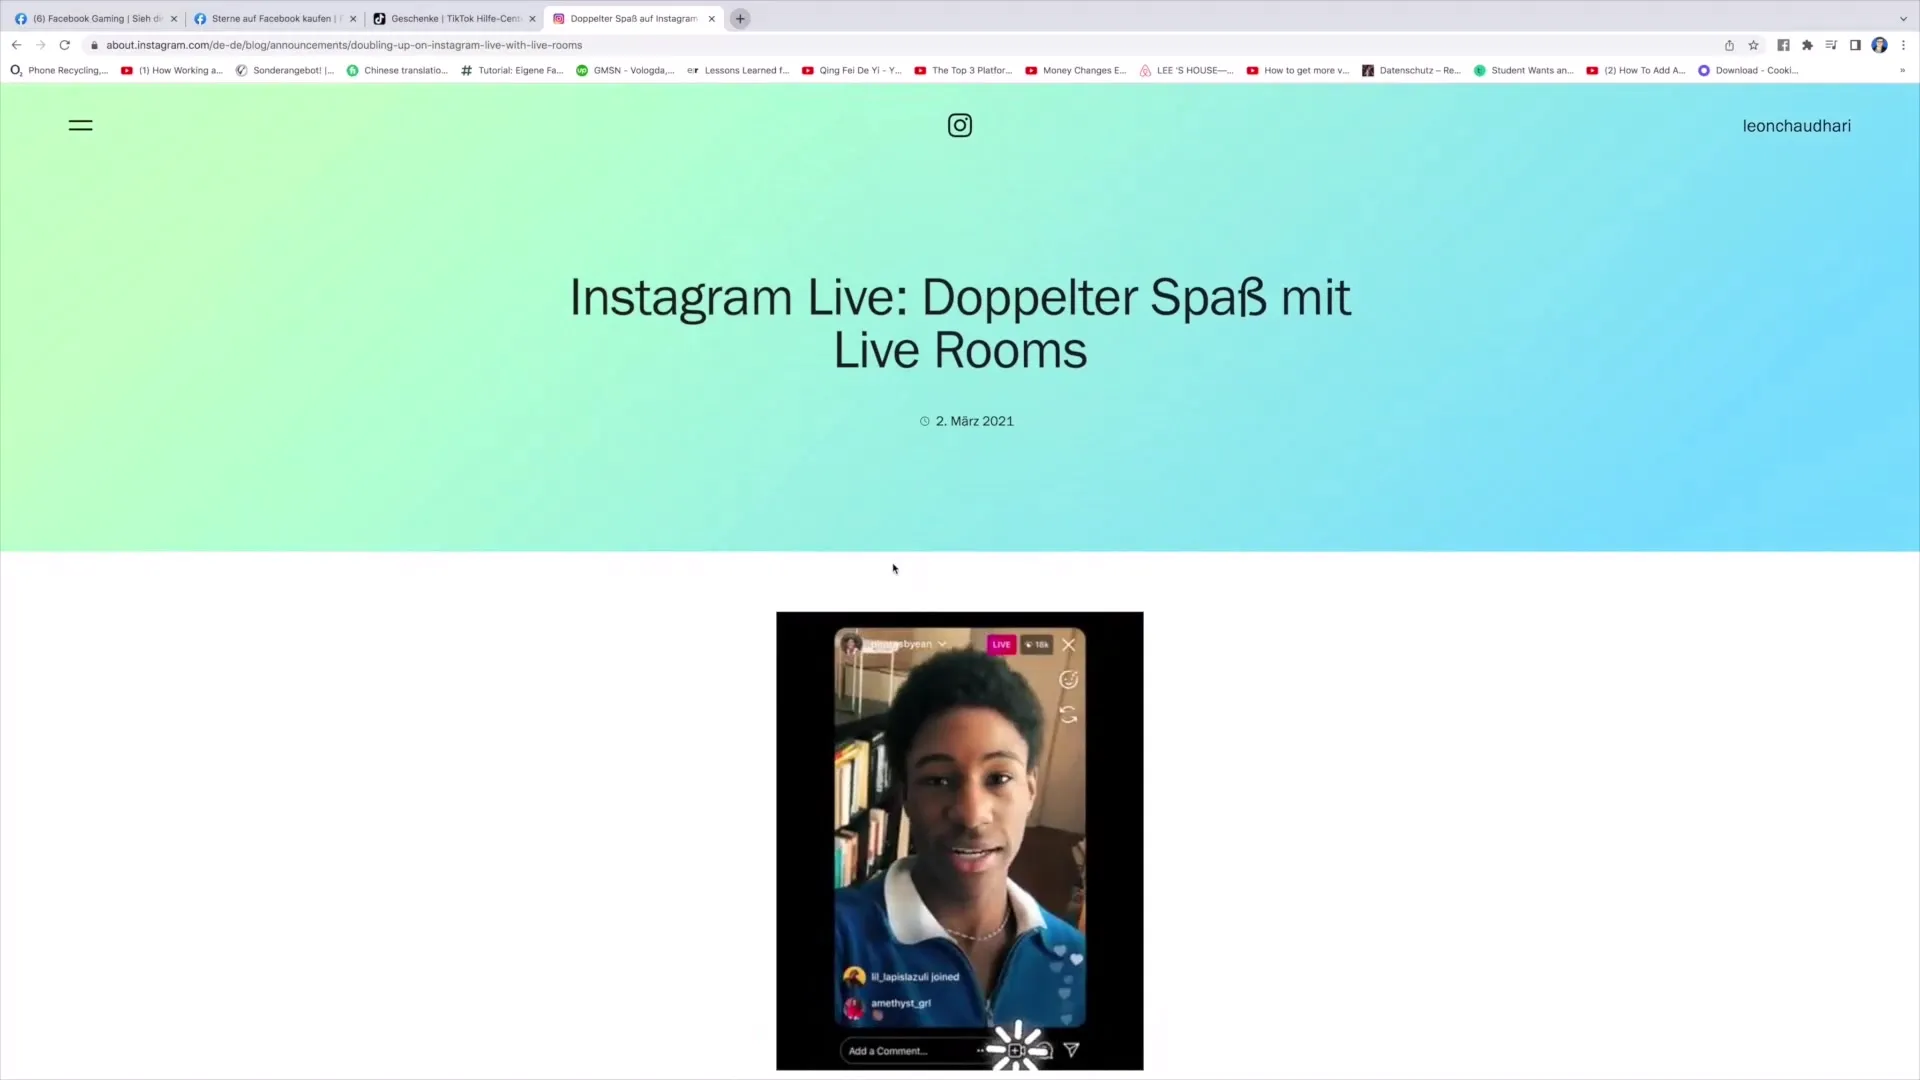Open the LEE'S HOUSE Airbnb bookmark
Image resolution: width=1920 pixels, height=1080 pixels.
(x=1187, y=71)
